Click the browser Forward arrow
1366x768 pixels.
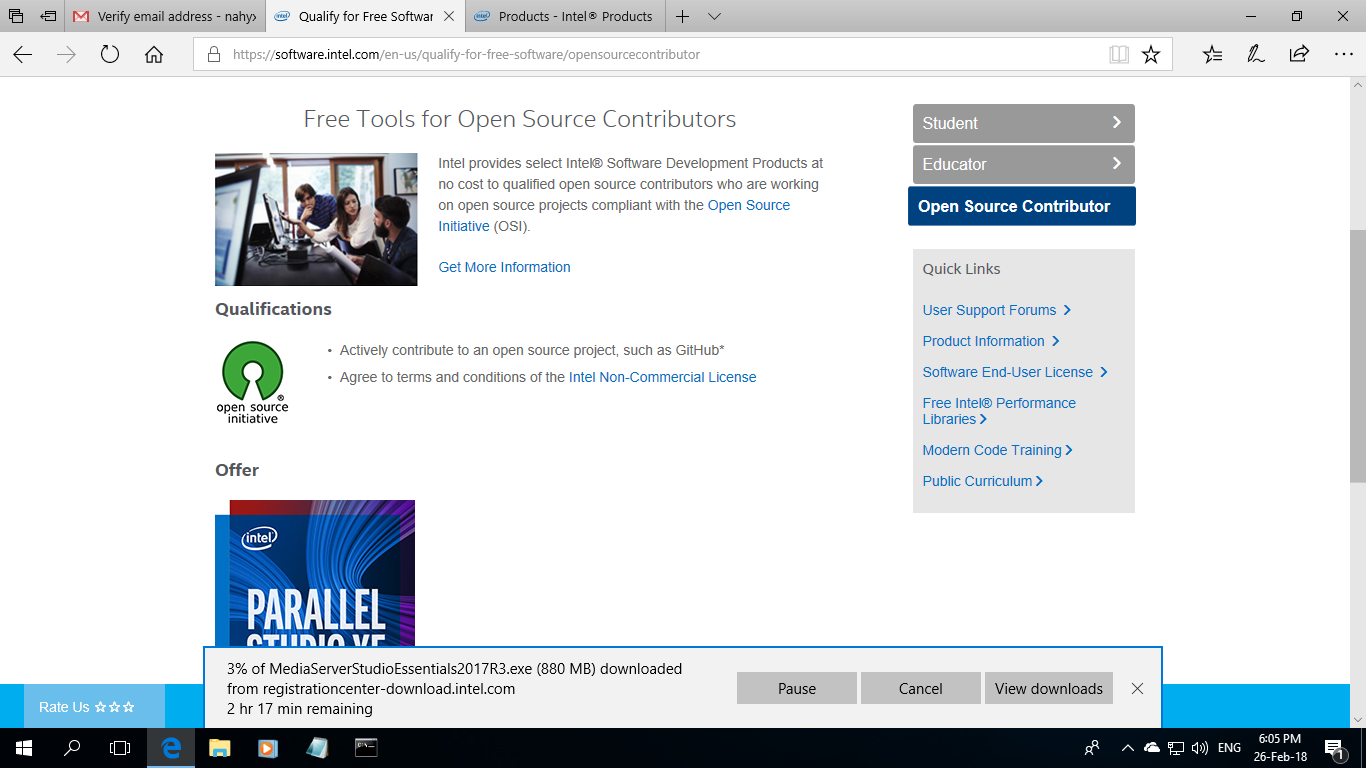pyautogui.click(x=67, y=55)
